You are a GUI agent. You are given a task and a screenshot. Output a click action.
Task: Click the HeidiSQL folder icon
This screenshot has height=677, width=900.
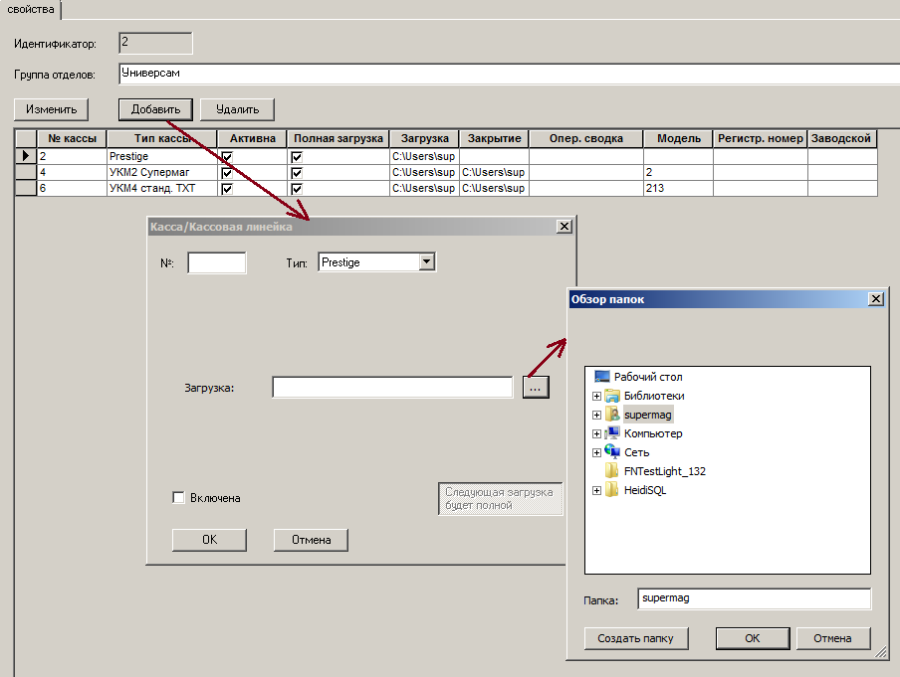pos(612,490)
